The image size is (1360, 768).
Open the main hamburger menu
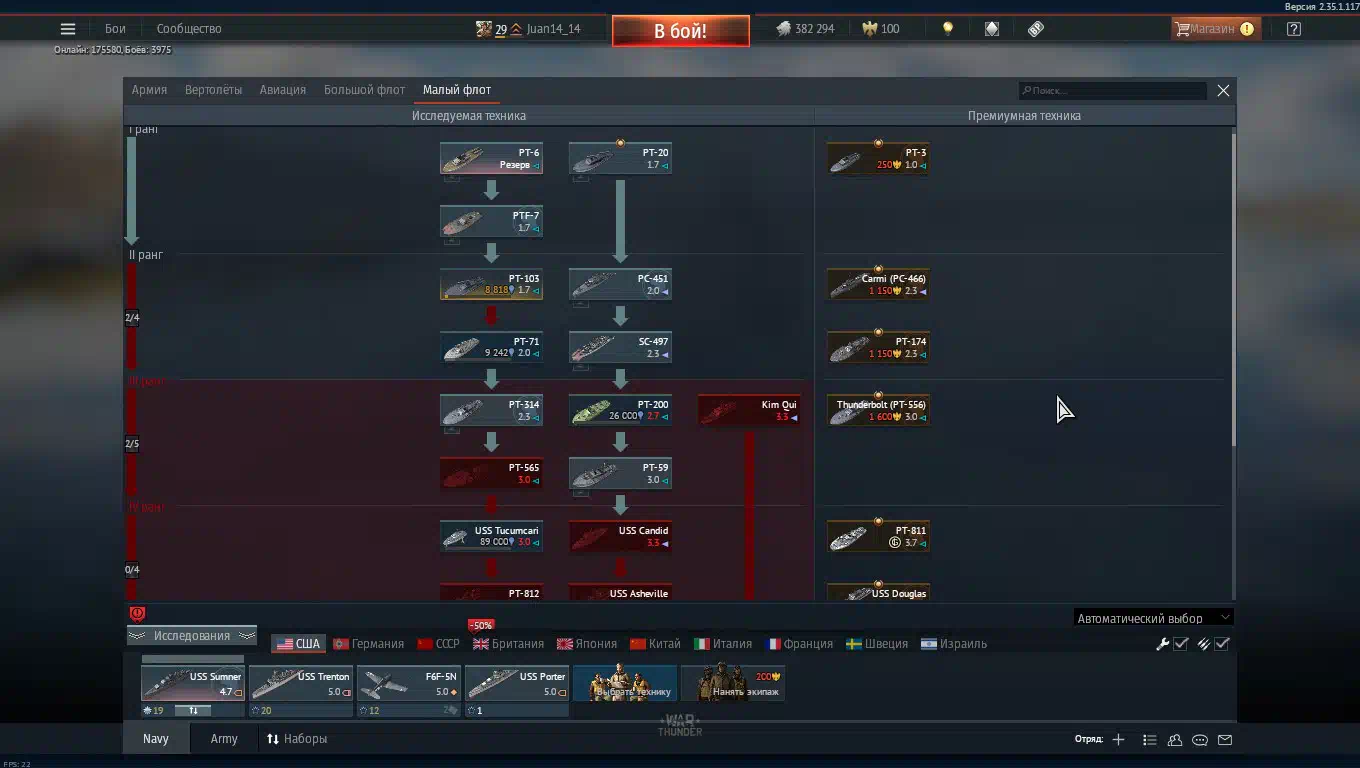tap(68, 29)
